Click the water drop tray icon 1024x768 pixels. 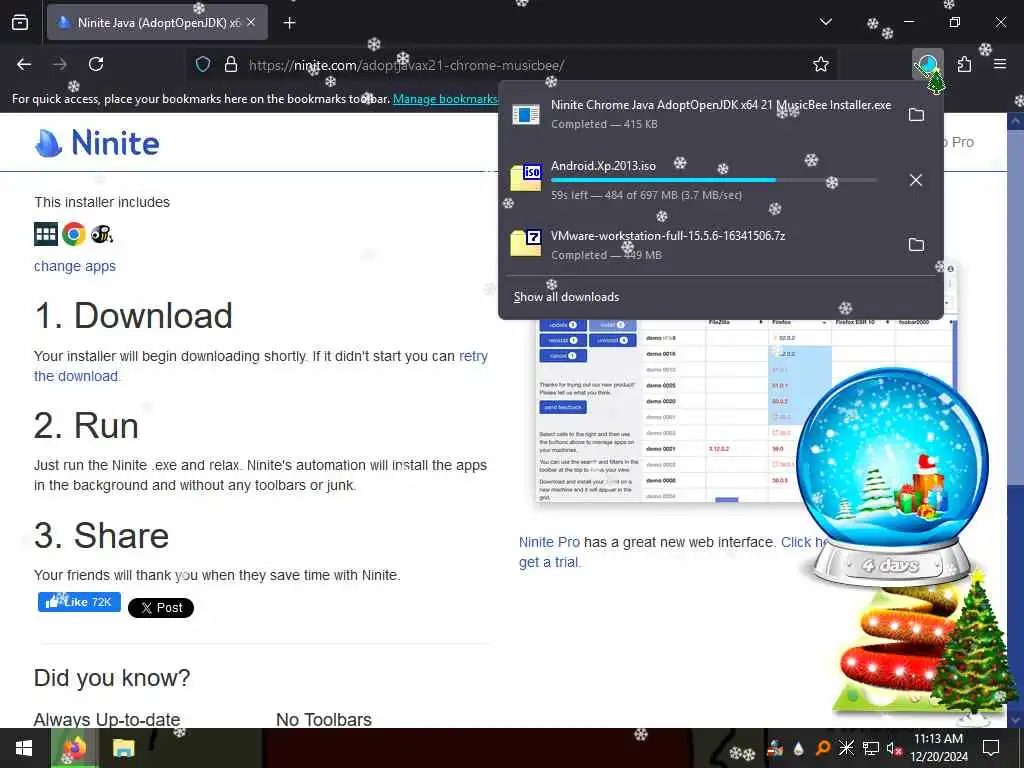click(799, 748)
